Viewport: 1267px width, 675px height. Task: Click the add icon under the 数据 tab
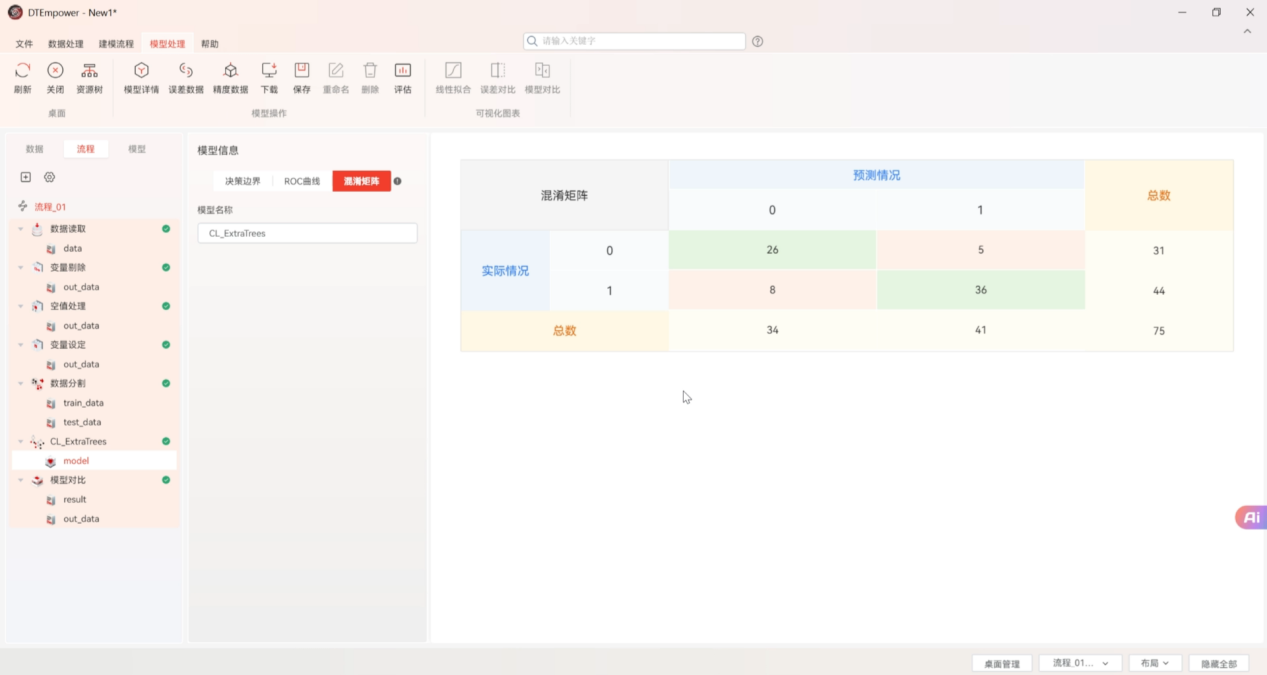[x=26, y=177]
